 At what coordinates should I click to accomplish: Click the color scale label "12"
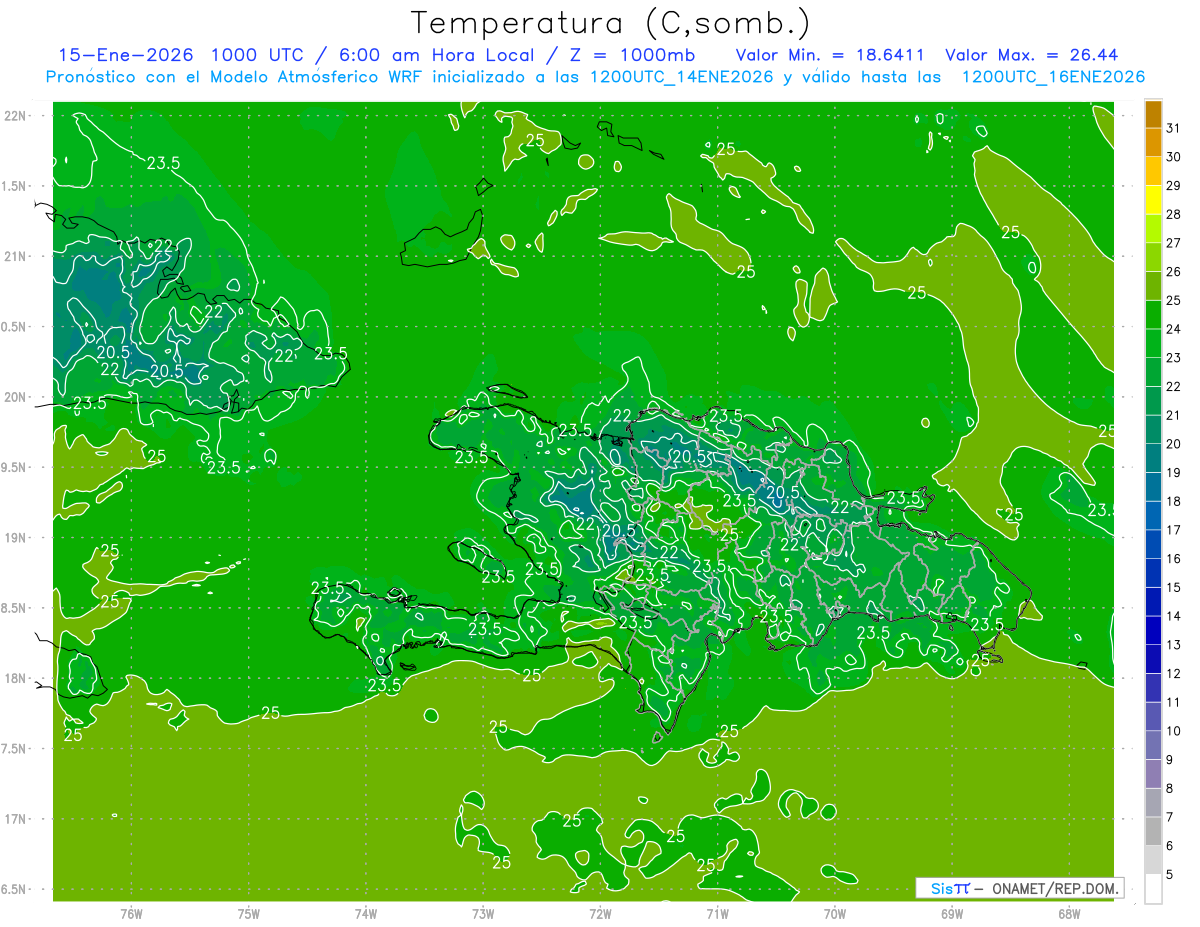tap(1173, 673)
